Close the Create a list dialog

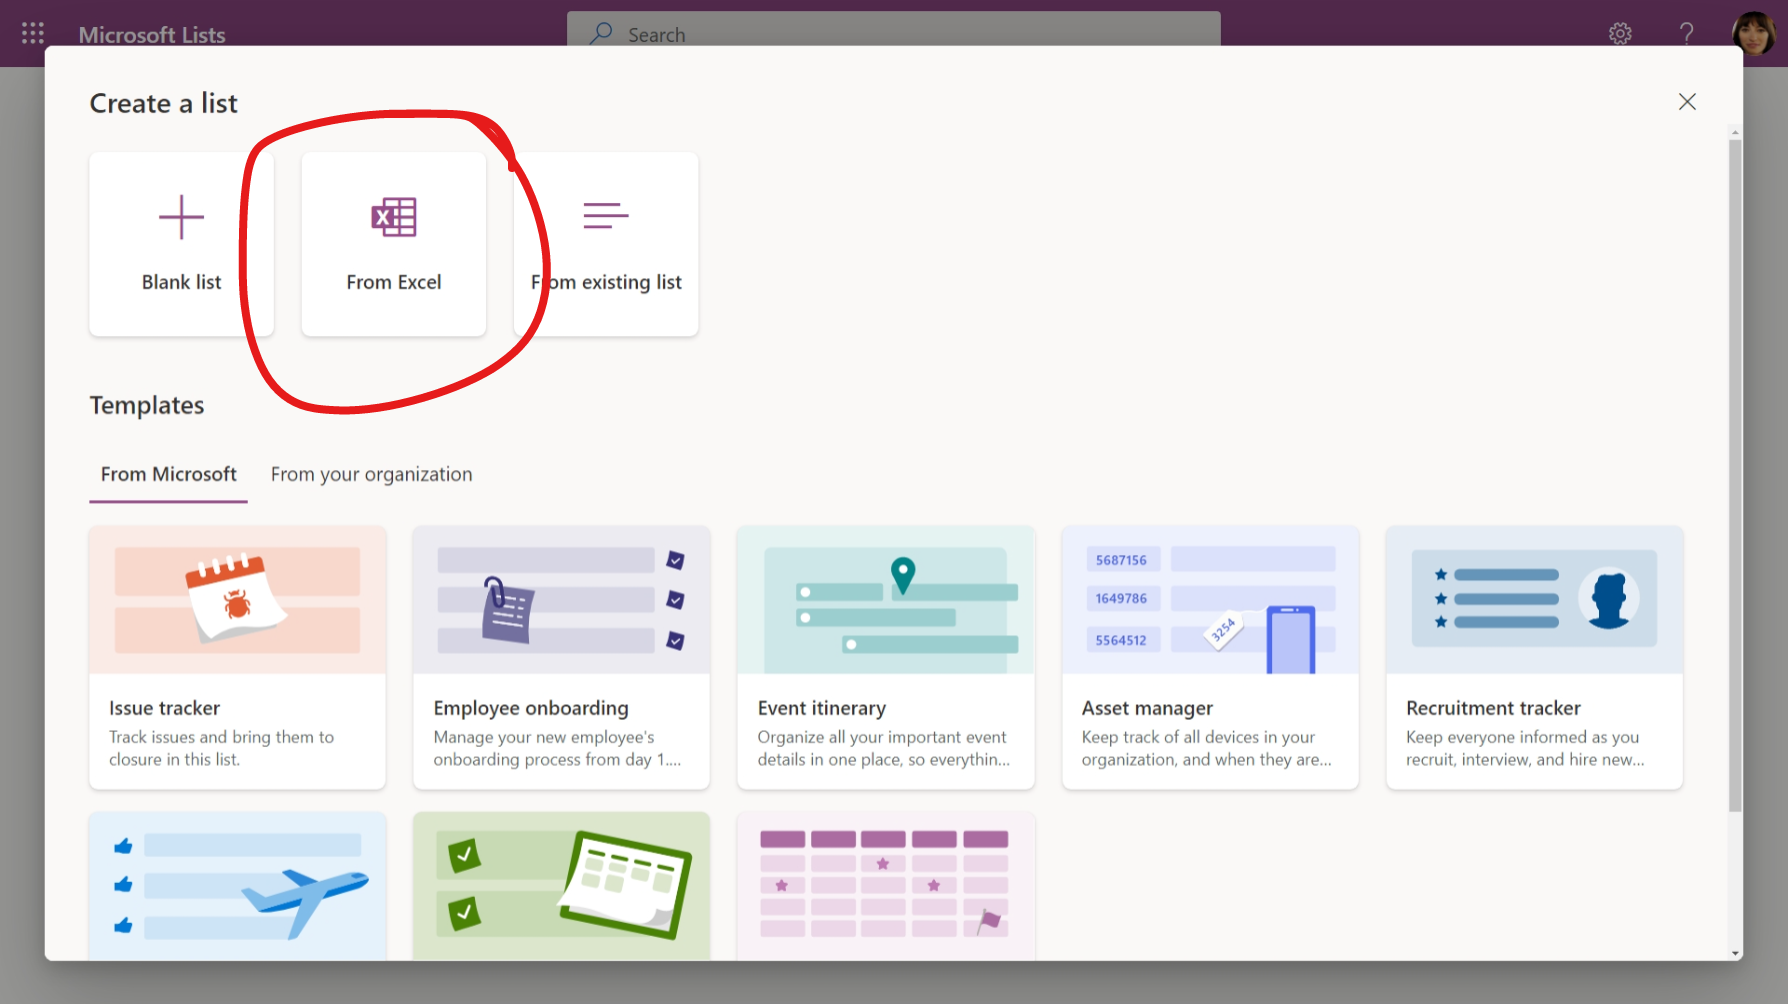tap(1687, 102)
